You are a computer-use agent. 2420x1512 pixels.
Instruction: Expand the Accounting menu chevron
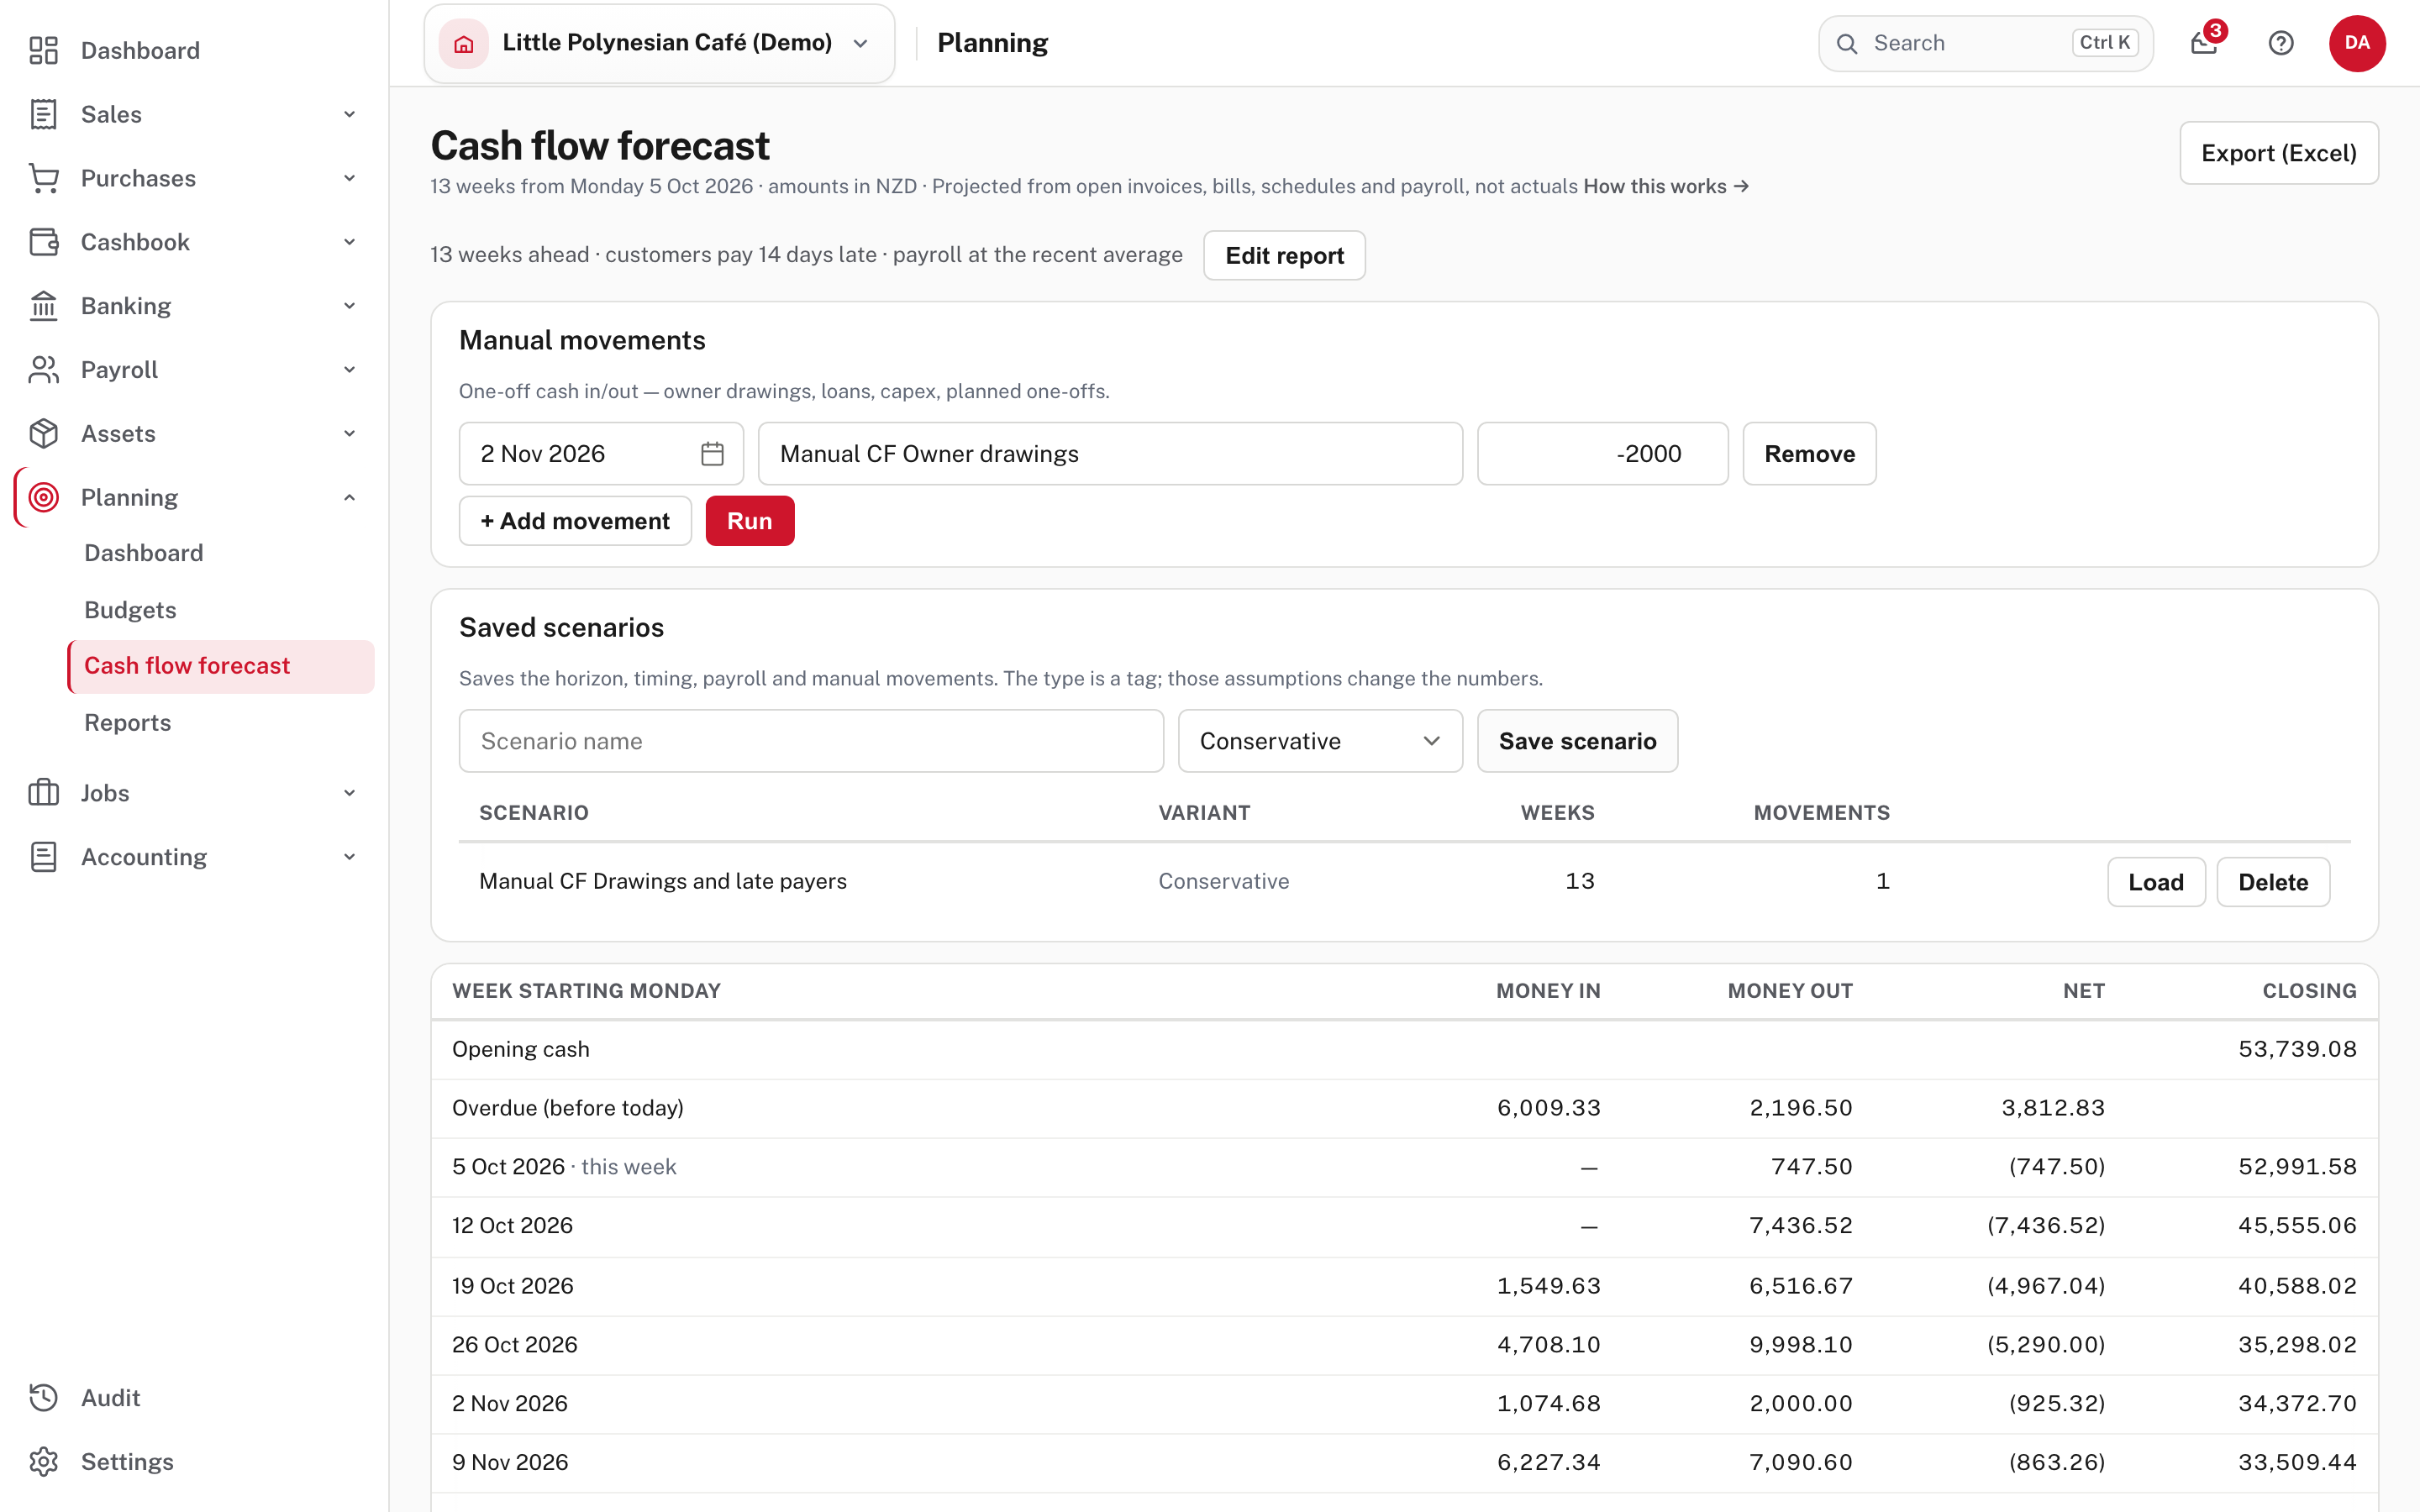tap(349, 857)
